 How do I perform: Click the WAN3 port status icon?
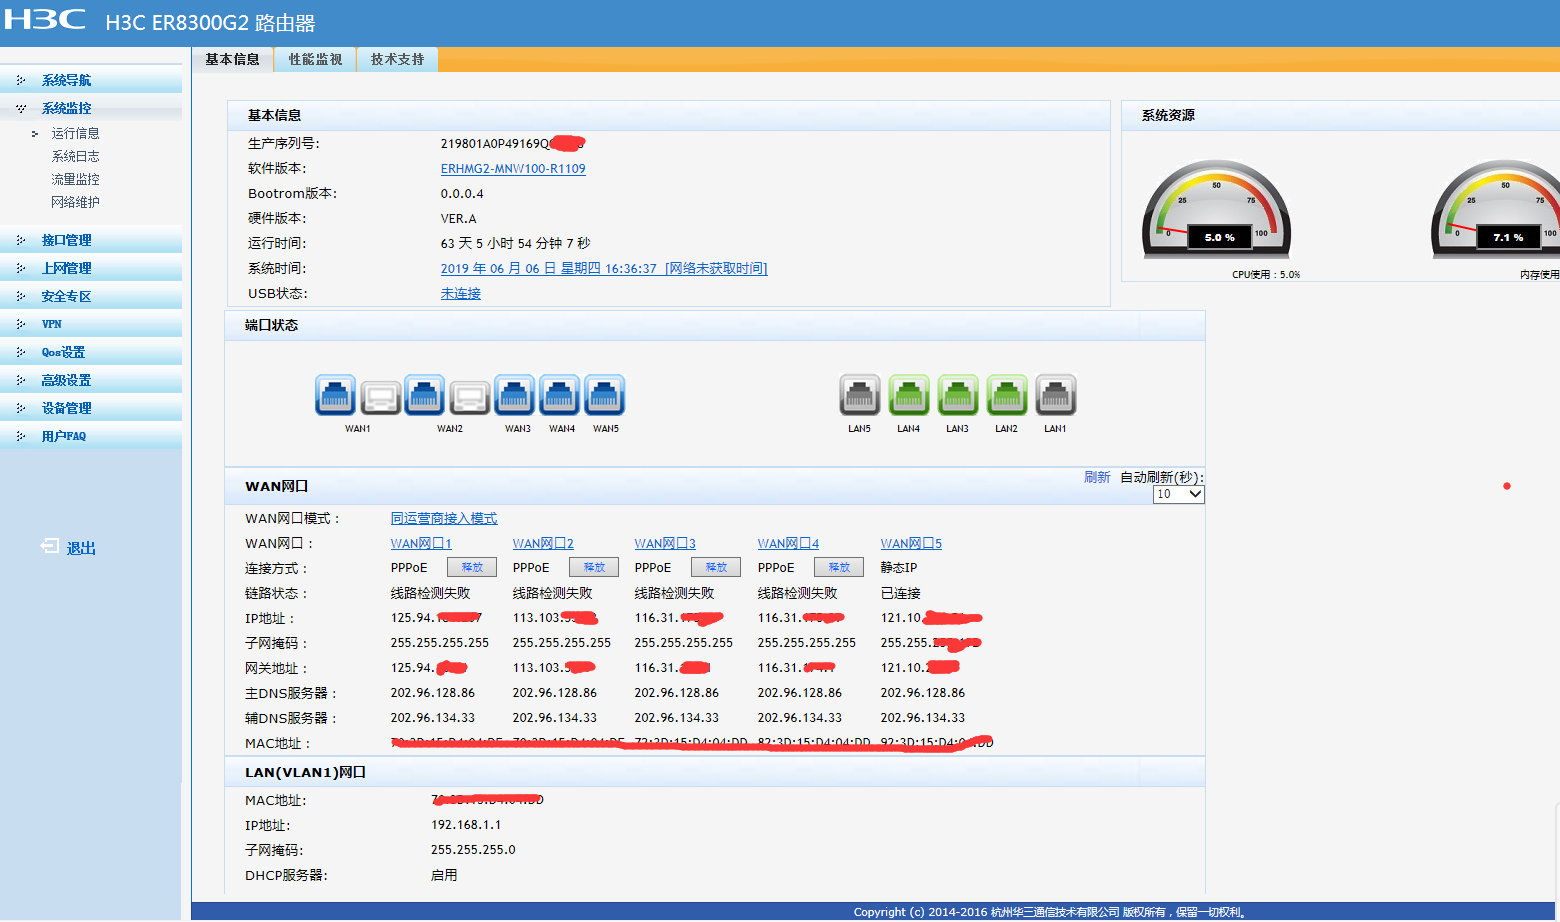pyautogui.click(x=514, y=395)
